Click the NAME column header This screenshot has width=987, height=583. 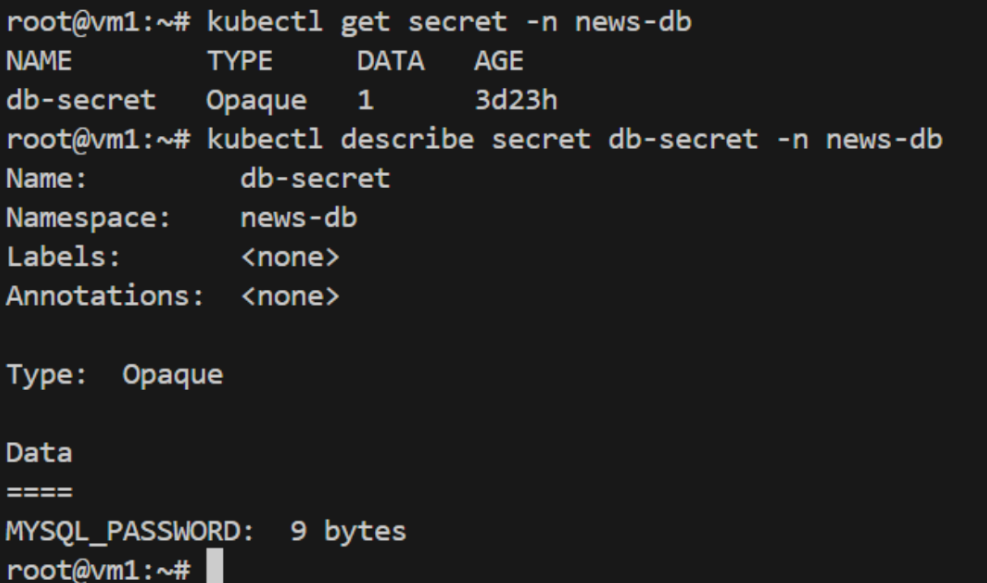(x=39, y=61)
